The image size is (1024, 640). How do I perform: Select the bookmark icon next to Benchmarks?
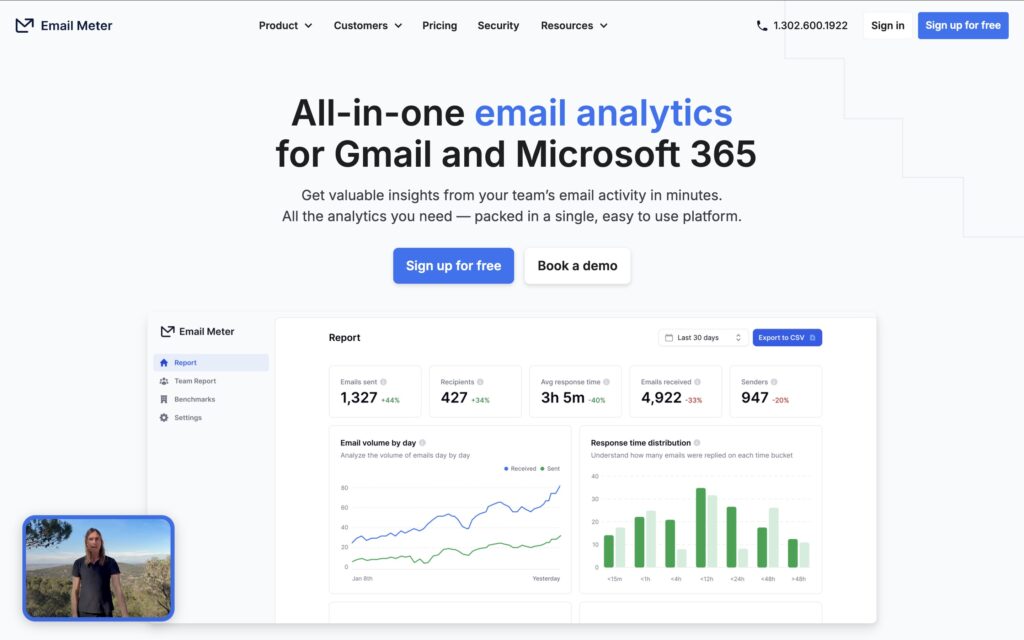pyautogui.click(x=164, y=399)
